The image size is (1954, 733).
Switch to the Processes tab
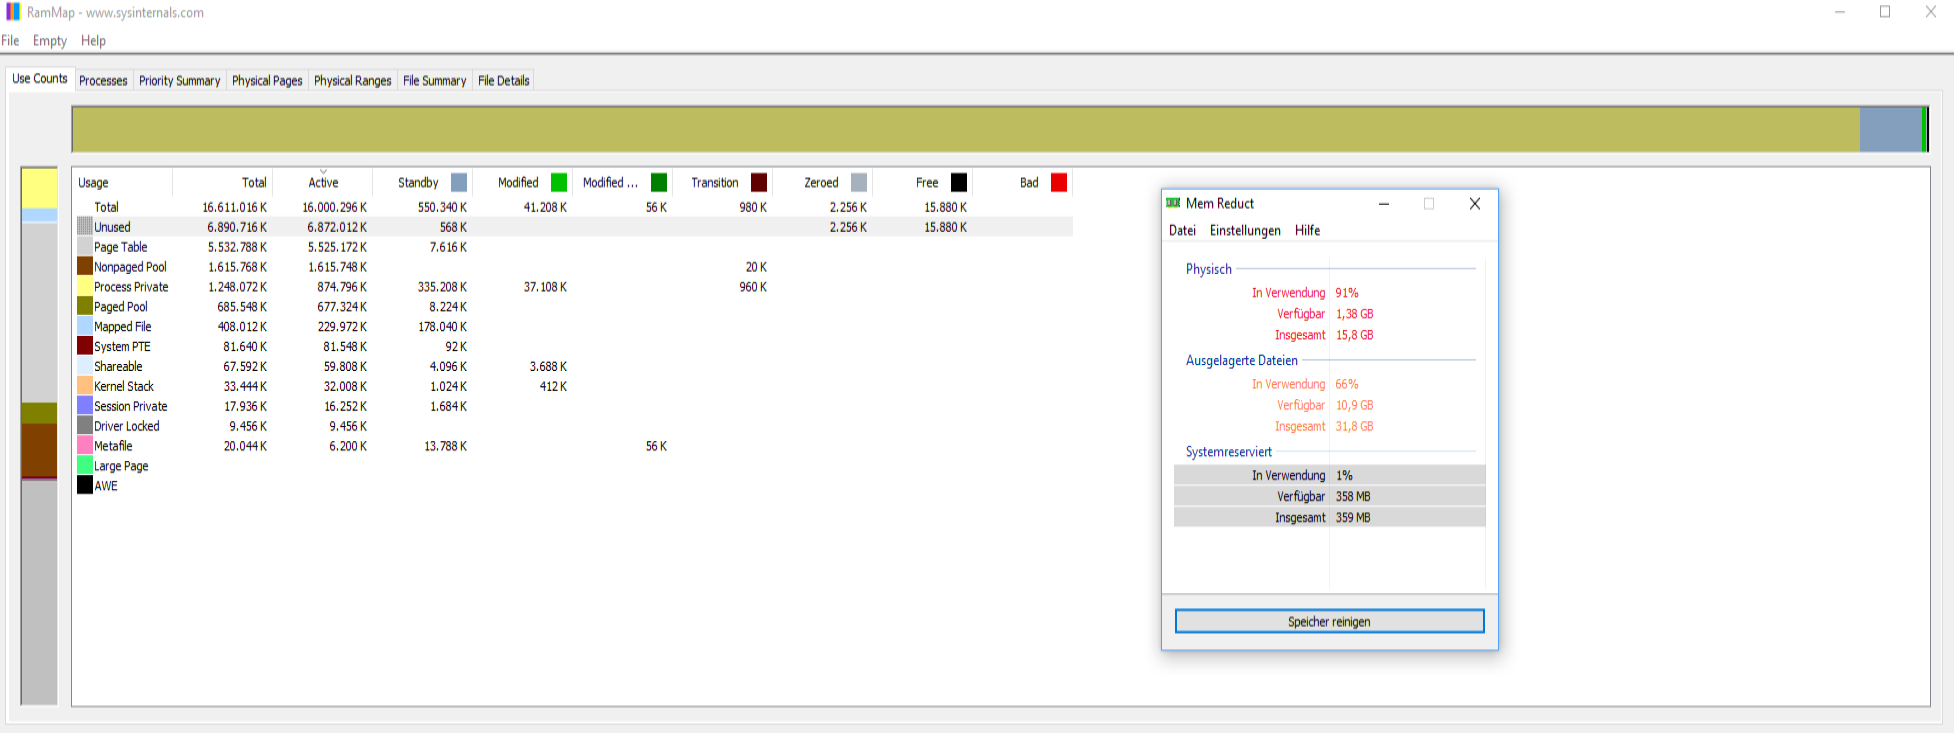(x=103, y=81)
